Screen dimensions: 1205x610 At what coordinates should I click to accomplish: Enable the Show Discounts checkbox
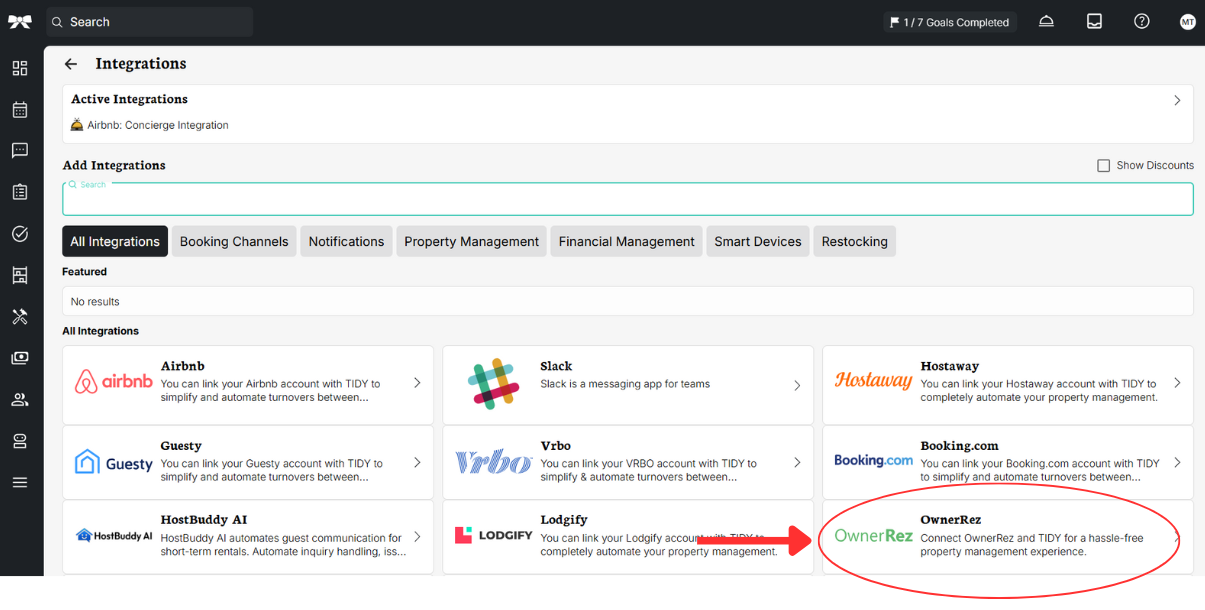[x=1103, y=166]
